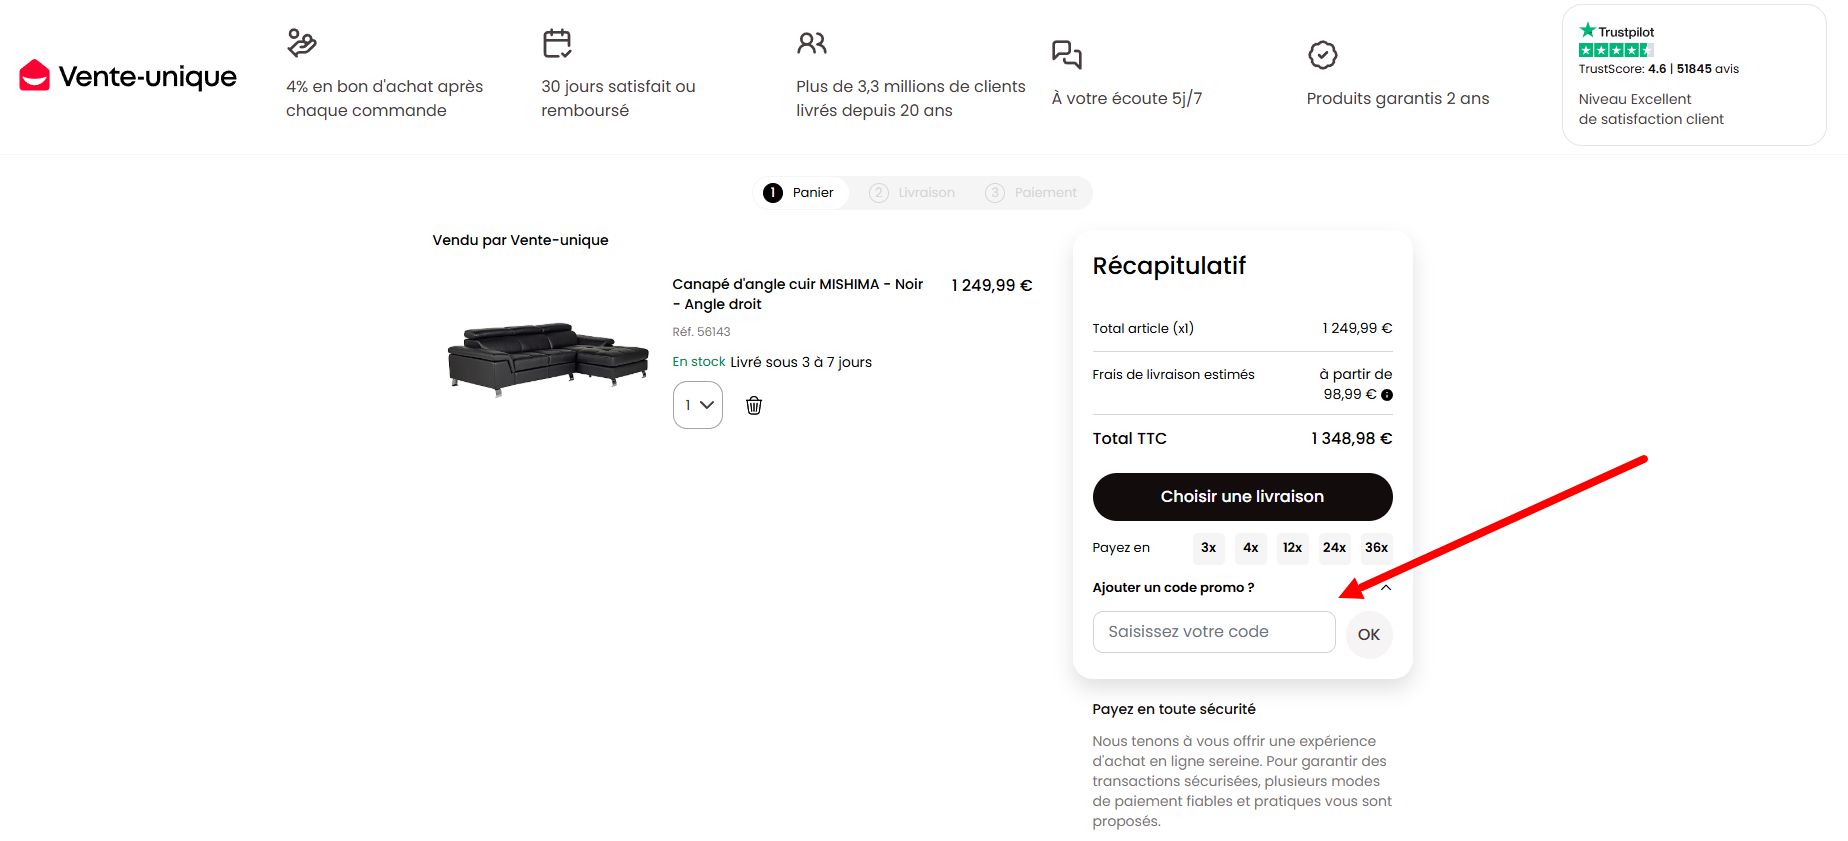Click the customers people icon
Screen dimensions: 1848x841
812,43
